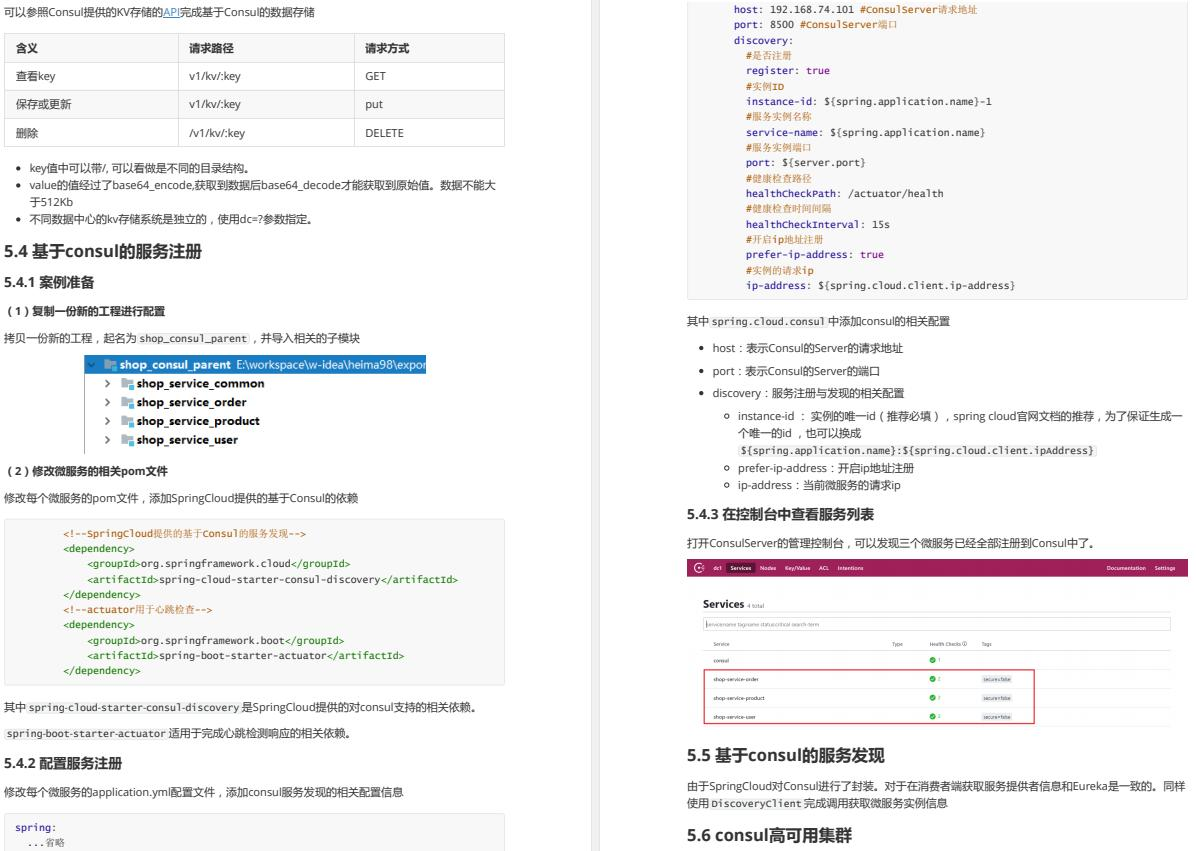Viewport: 1196px width, 851px height.
Task: Click the Health Checks info icon
Action: pos(965,644)
